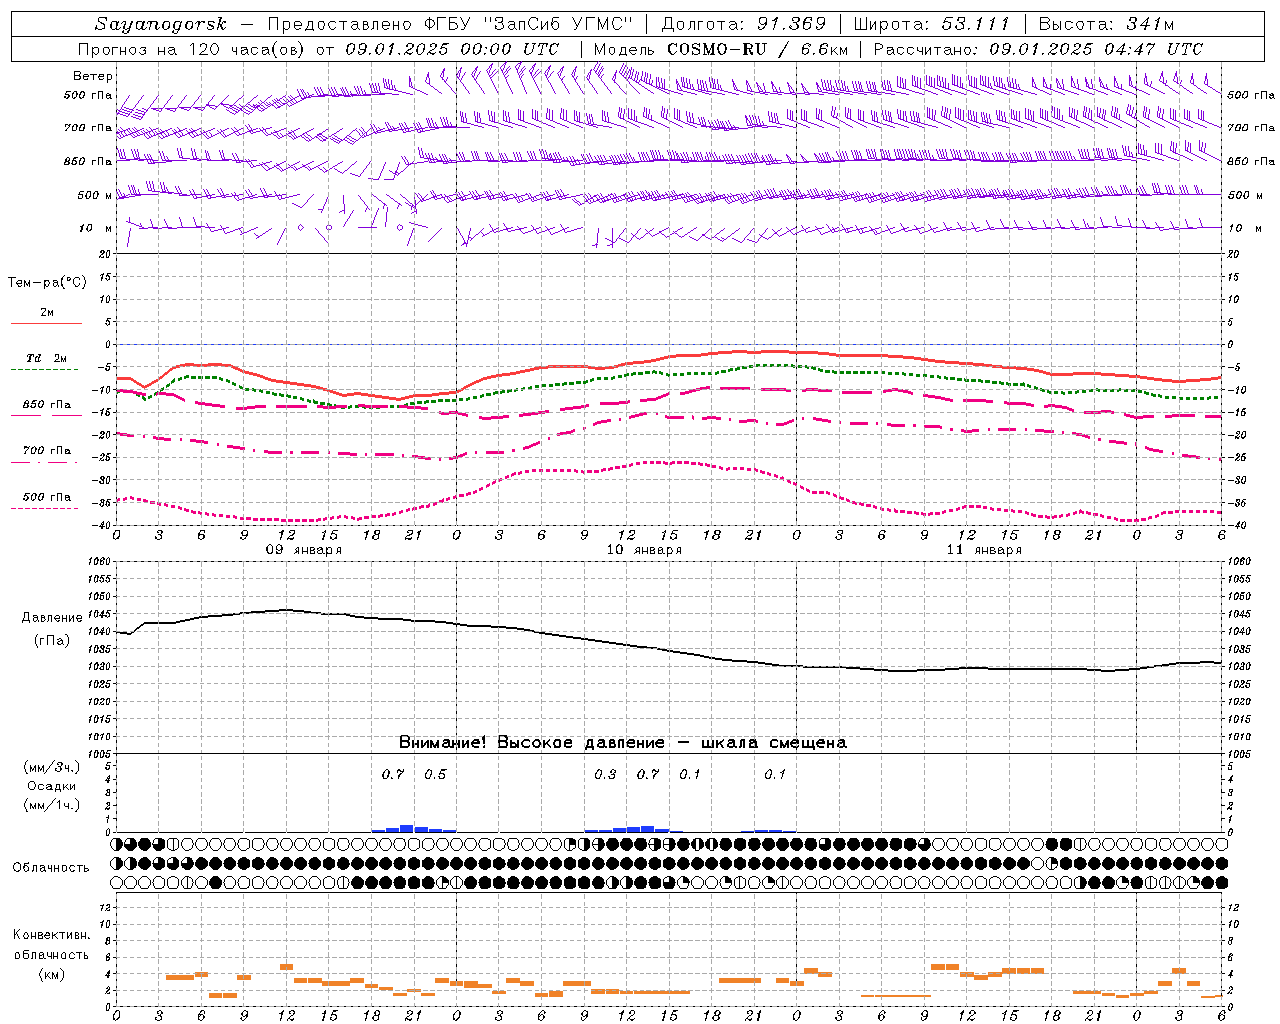Screen dimensions: 1280x1024
Task: Click the '(гПа)' pressure unit label
Action: point(52,641)
